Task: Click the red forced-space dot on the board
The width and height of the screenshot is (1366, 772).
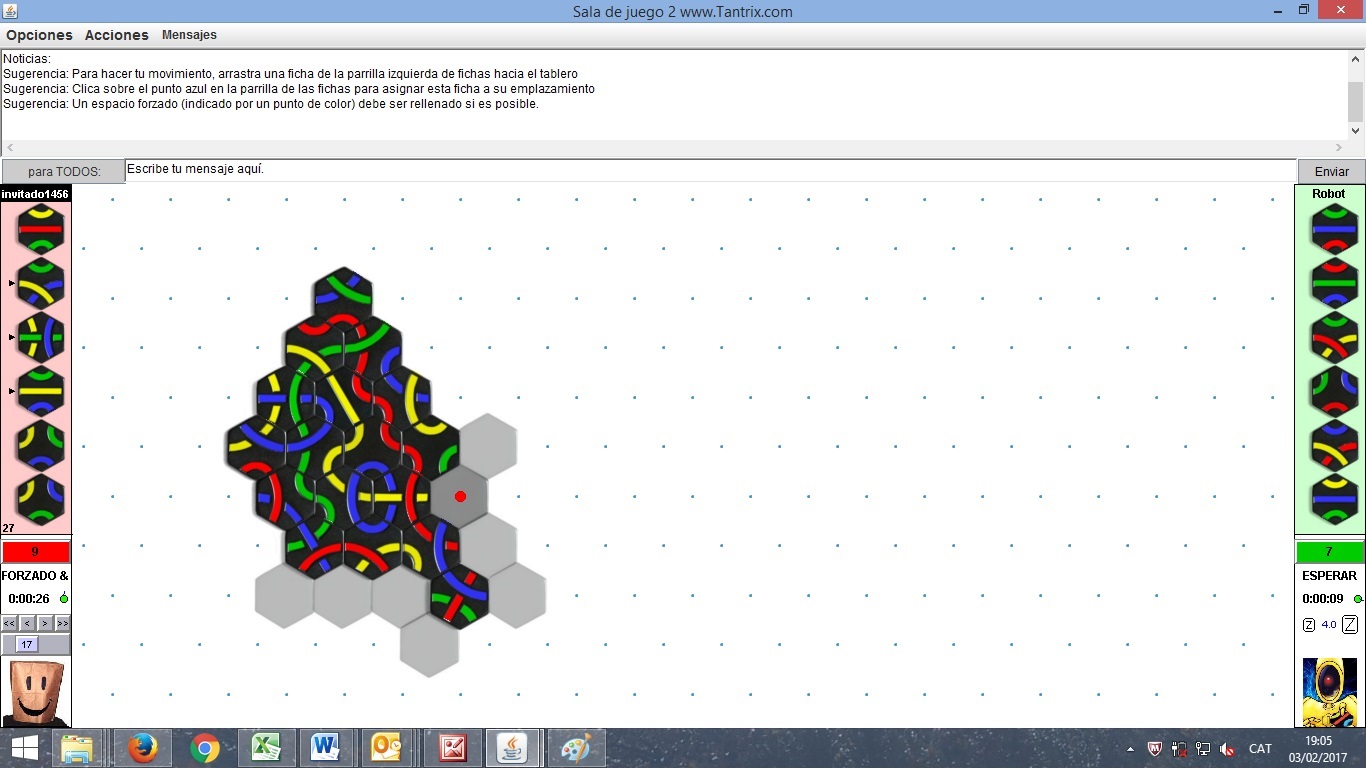Action: tap(460, 496)
